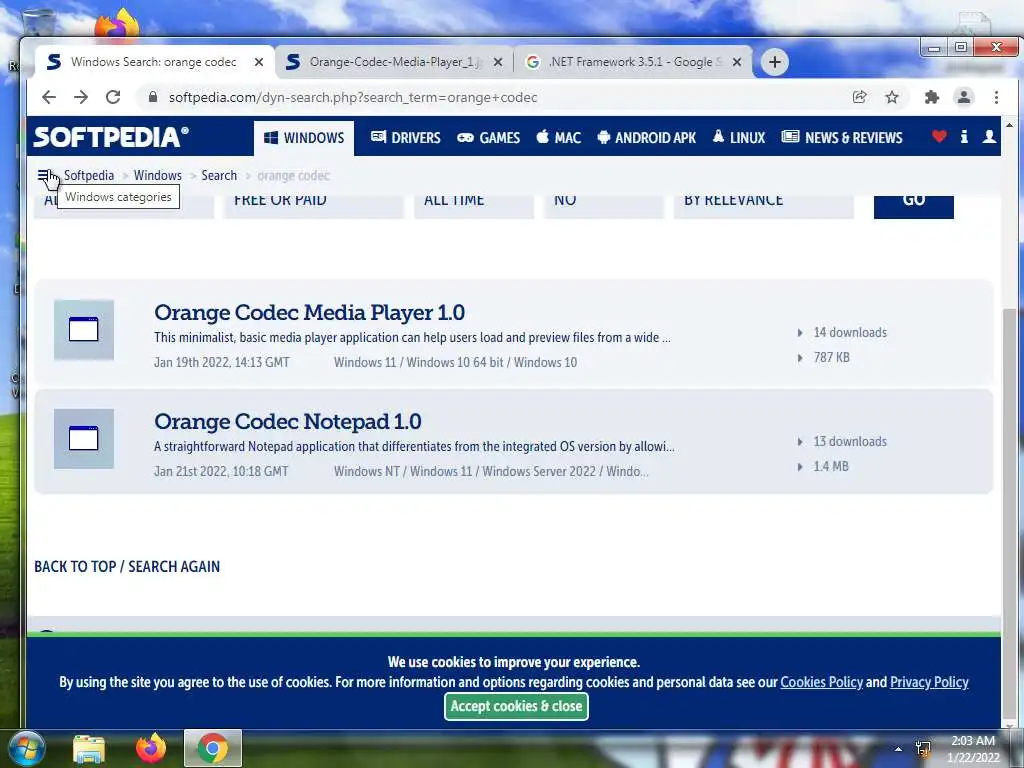Bookmark this page with the star icon

point(891,97)
